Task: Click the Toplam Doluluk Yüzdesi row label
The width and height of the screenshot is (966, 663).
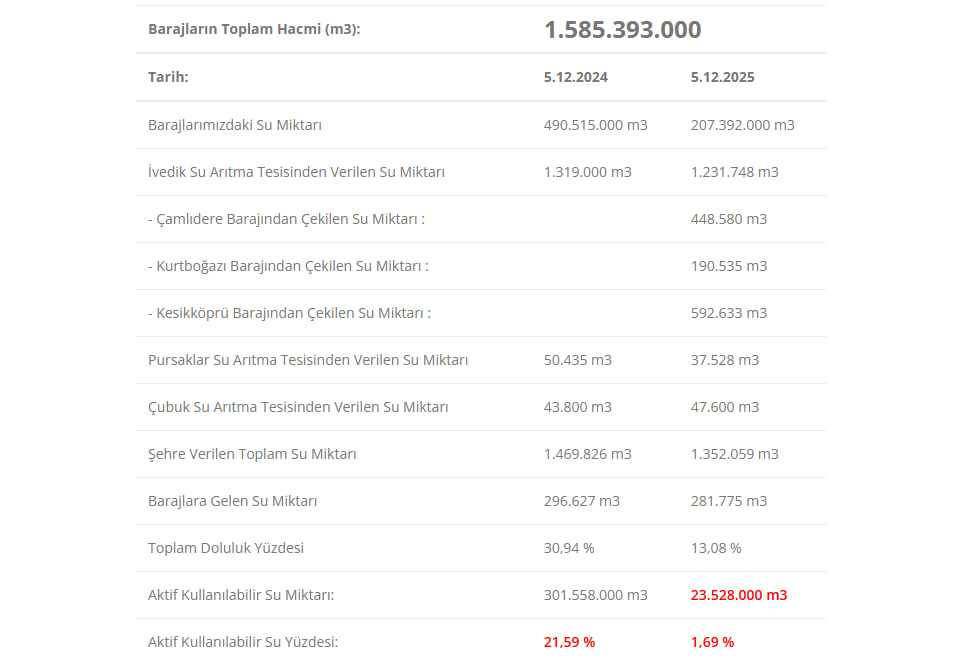Action: 225,548
